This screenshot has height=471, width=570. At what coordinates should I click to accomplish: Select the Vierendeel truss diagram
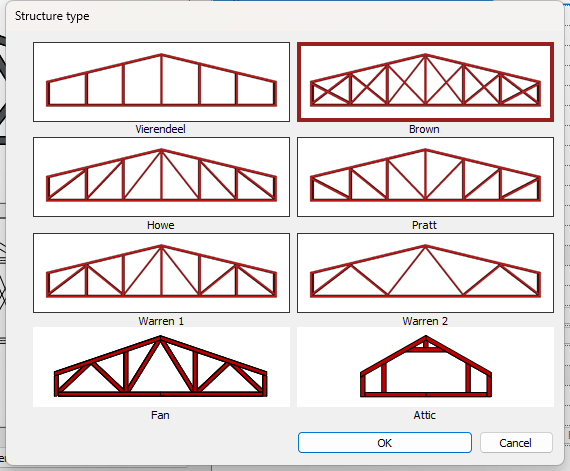161,82
